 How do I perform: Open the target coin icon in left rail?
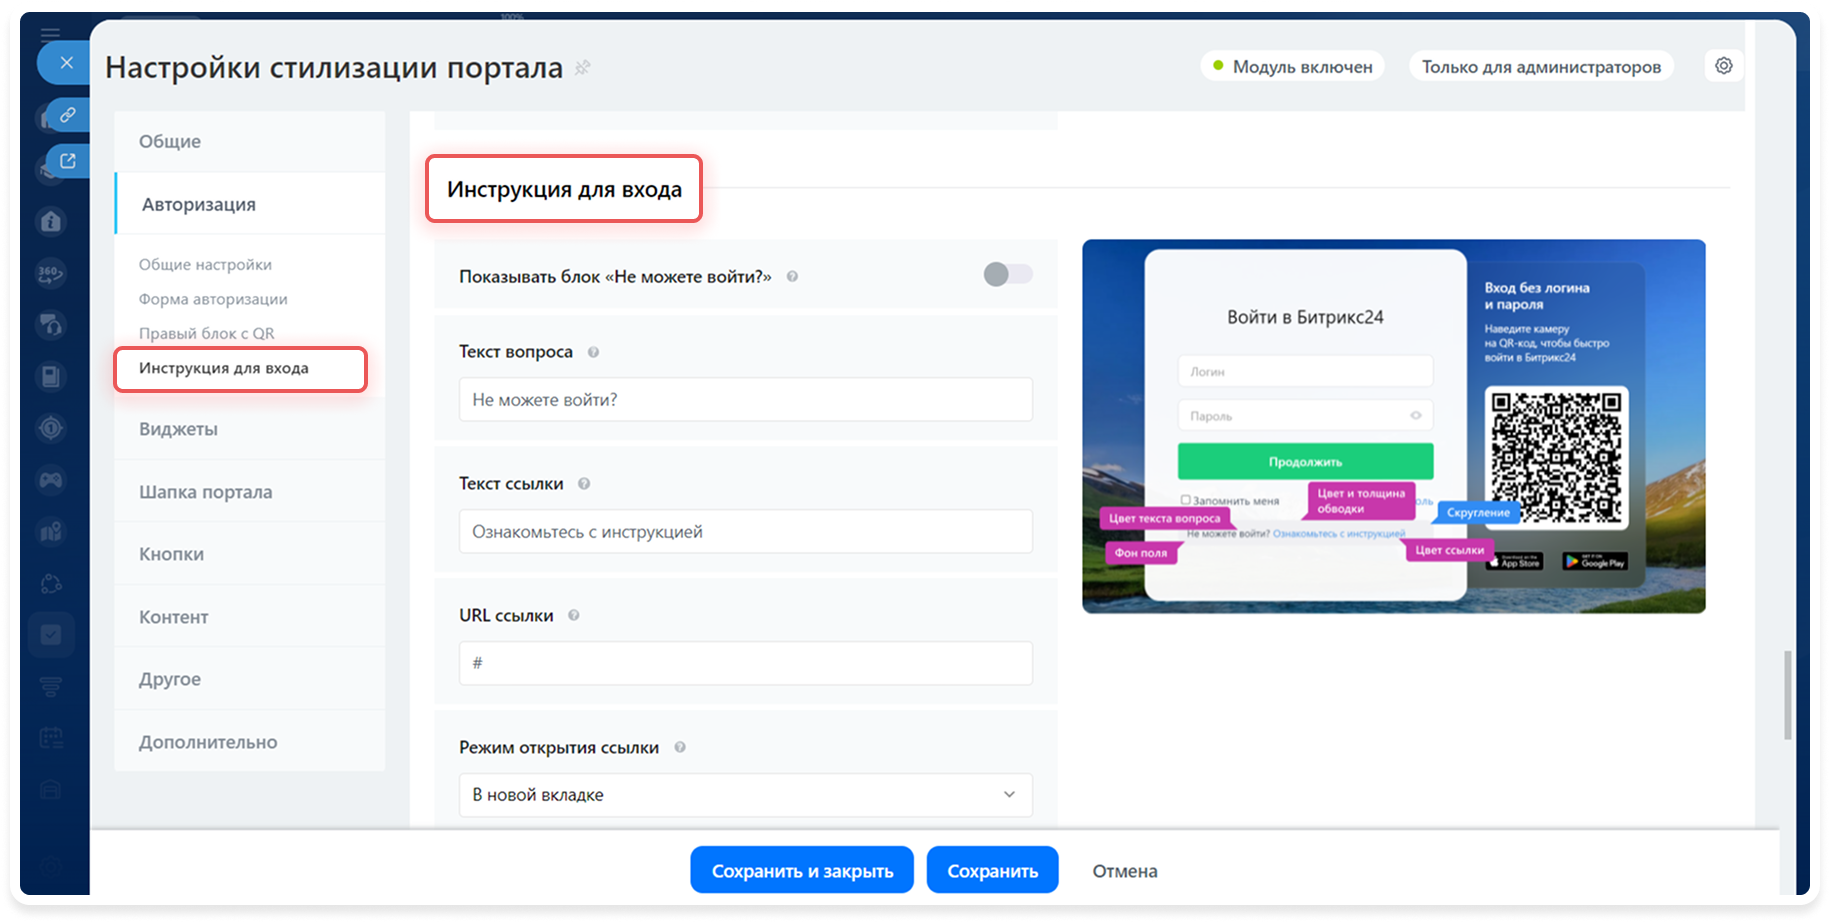(x=51, y=428)
